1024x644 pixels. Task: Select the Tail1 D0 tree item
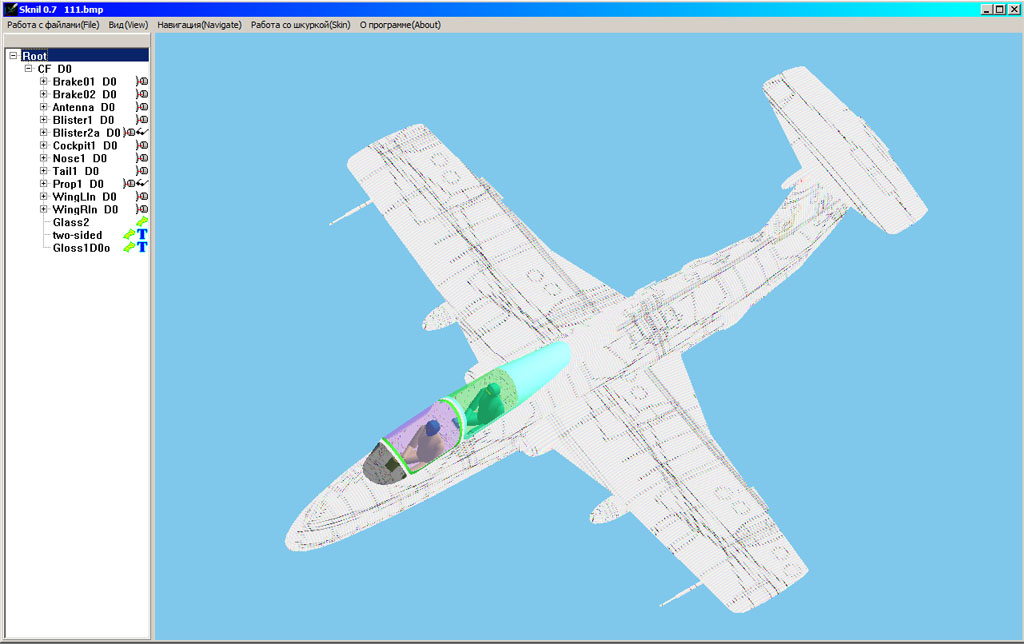[x=76, y=171]
